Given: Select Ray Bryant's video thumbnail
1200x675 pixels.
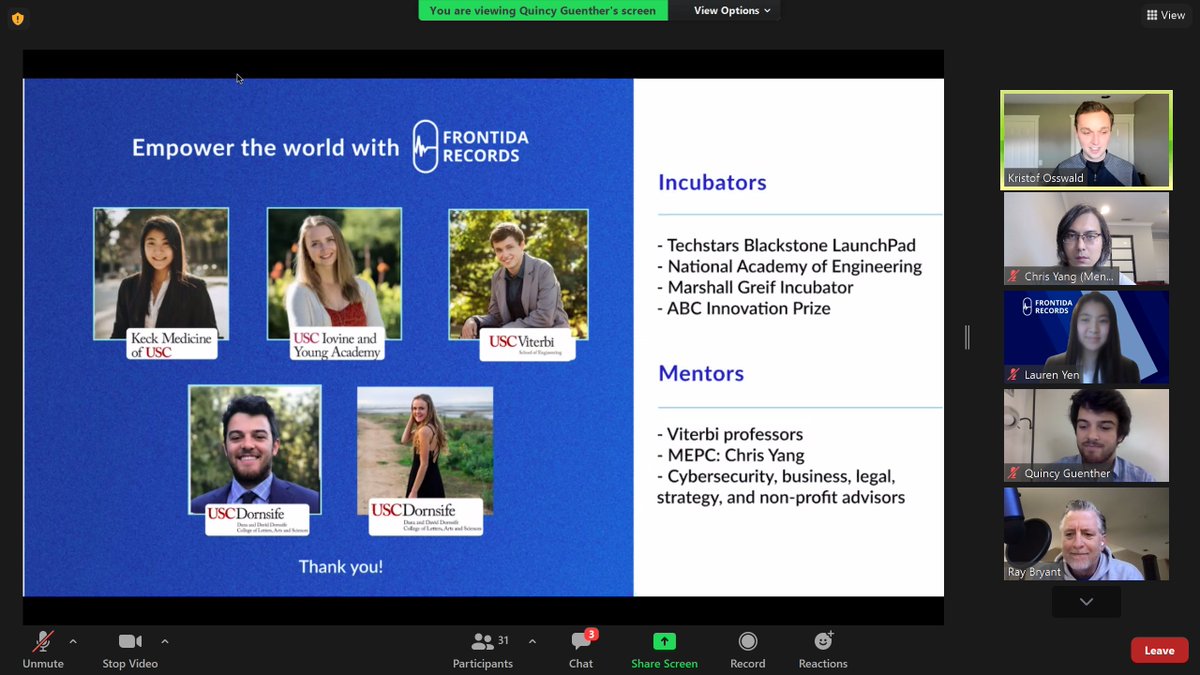Looking at the screenshot, I should click(1086, 534).
